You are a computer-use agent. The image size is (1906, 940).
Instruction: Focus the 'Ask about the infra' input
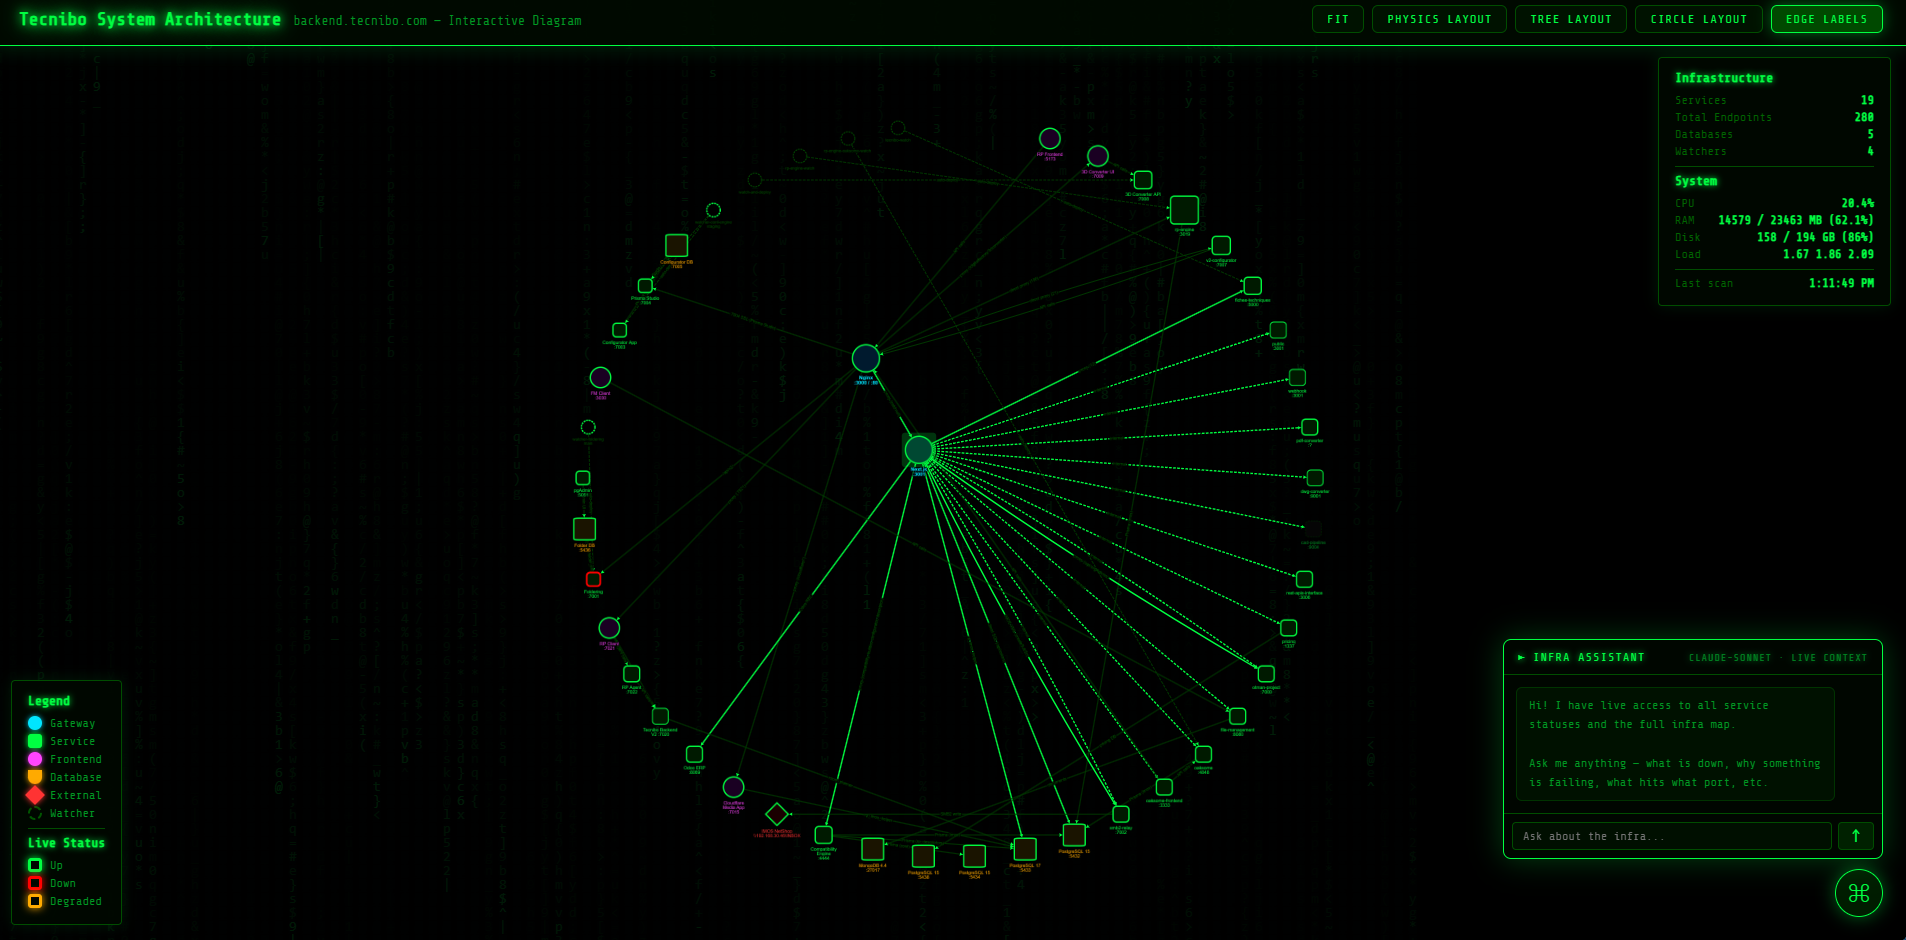tap(1671, 836)
